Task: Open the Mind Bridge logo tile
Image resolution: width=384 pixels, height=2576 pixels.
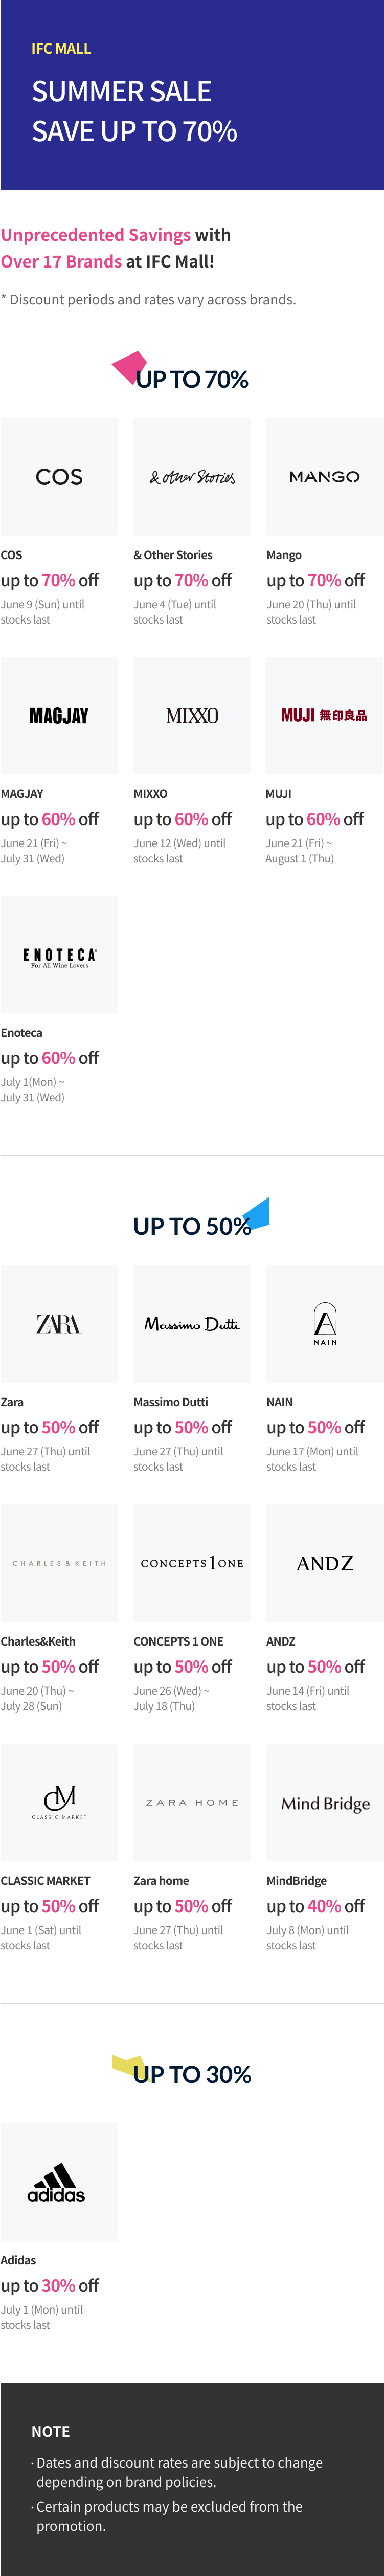Action: tap(324, 1803)
